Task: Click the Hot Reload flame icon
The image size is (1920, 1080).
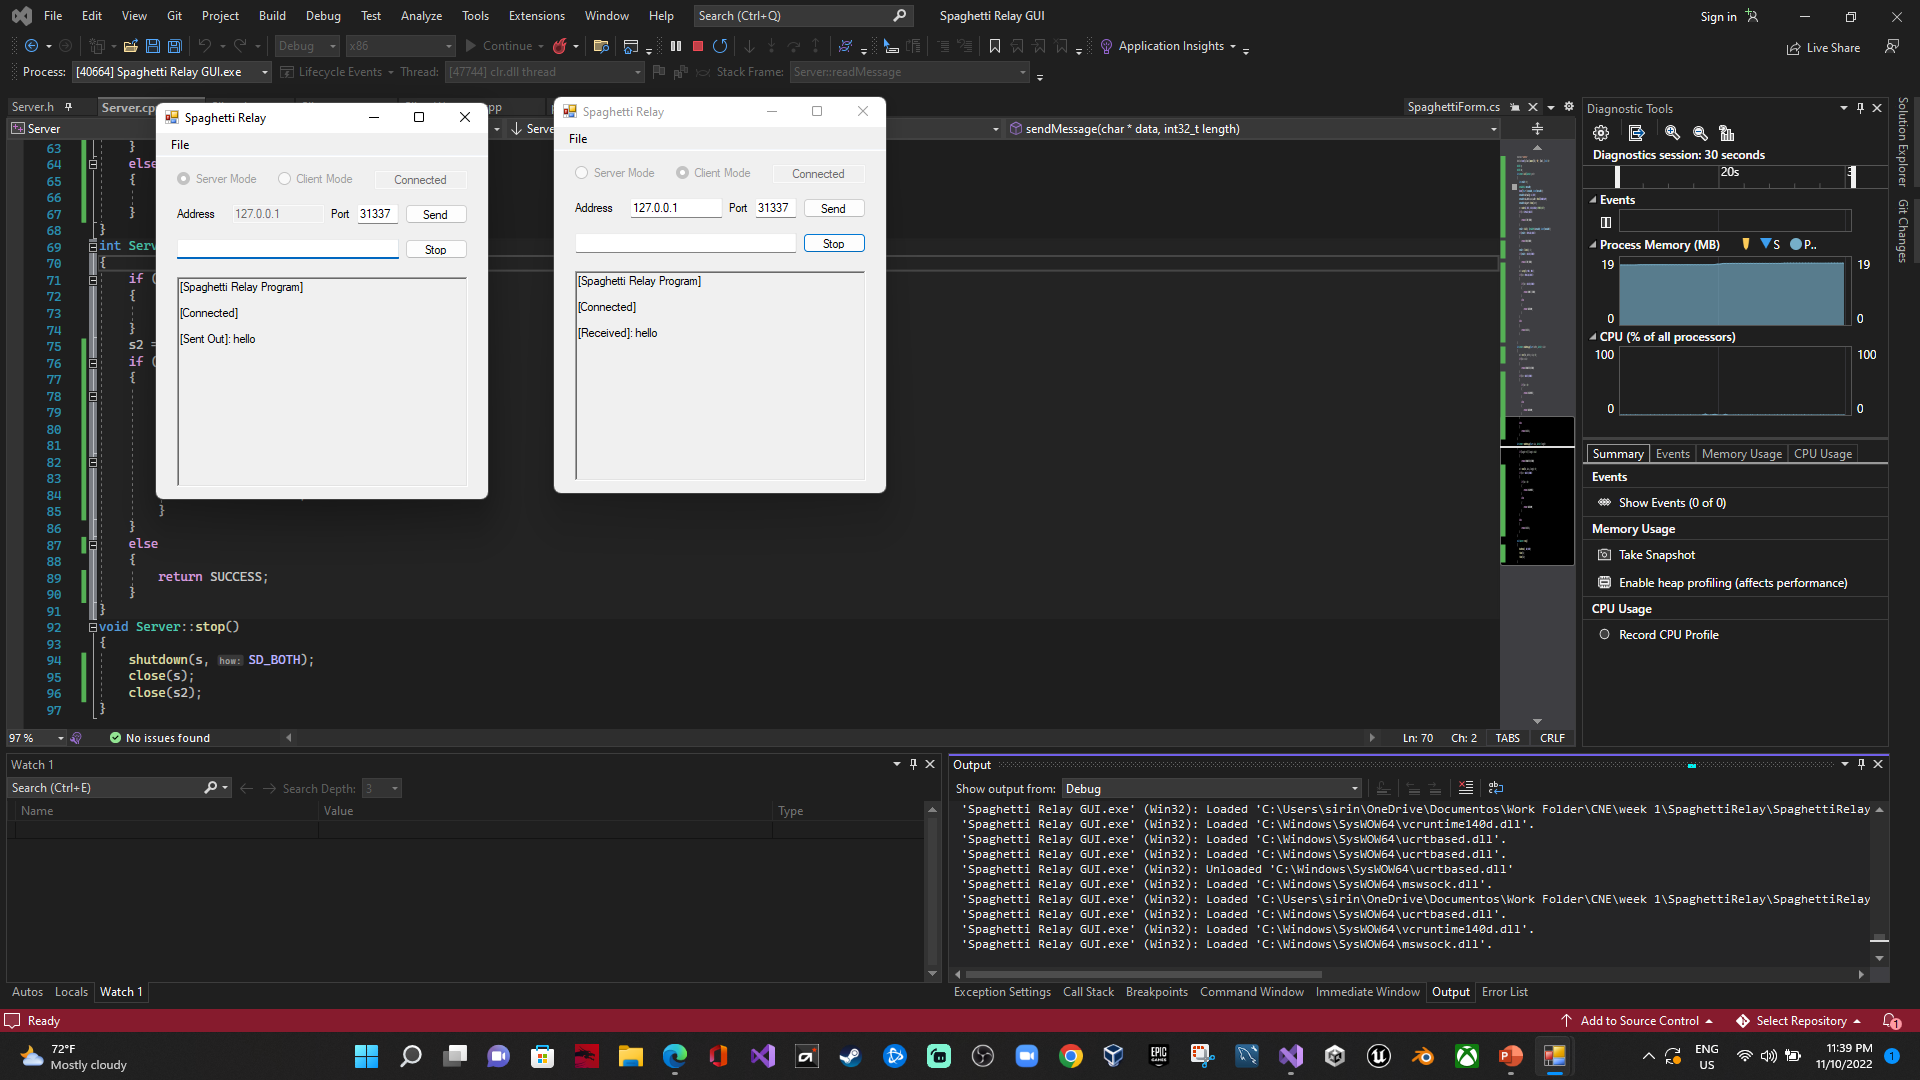Action: (x=560, y=46)
